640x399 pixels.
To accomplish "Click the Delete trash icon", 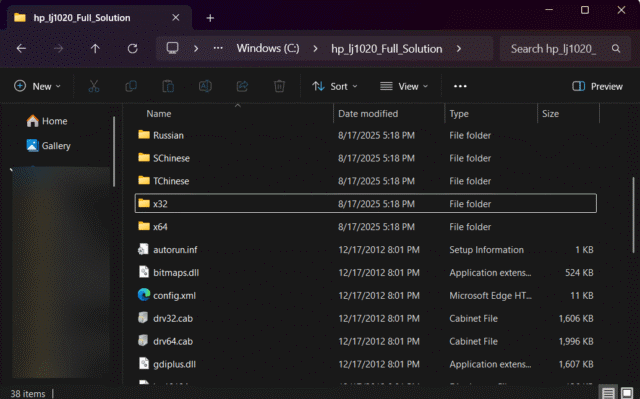I will pos(279,86).
